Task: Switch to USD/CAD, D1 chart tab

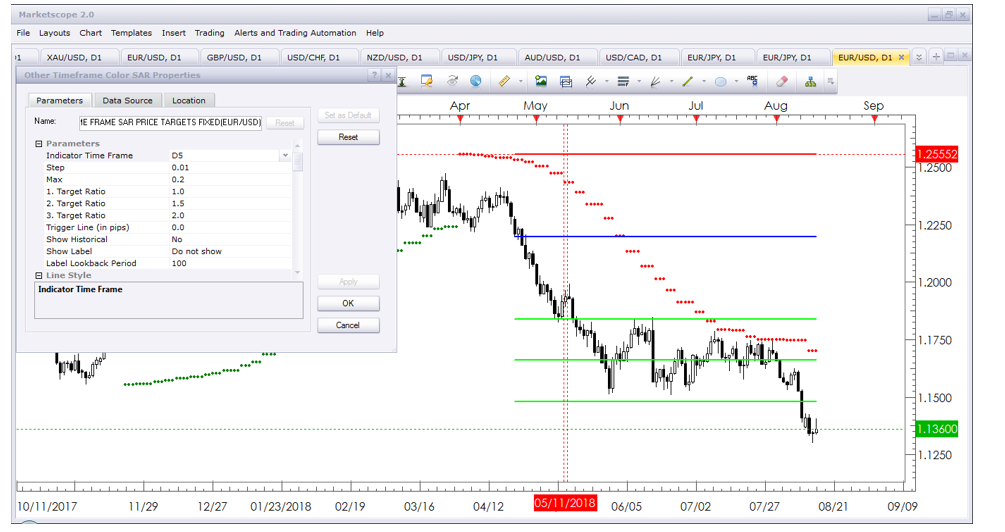Action: point(633,57)
